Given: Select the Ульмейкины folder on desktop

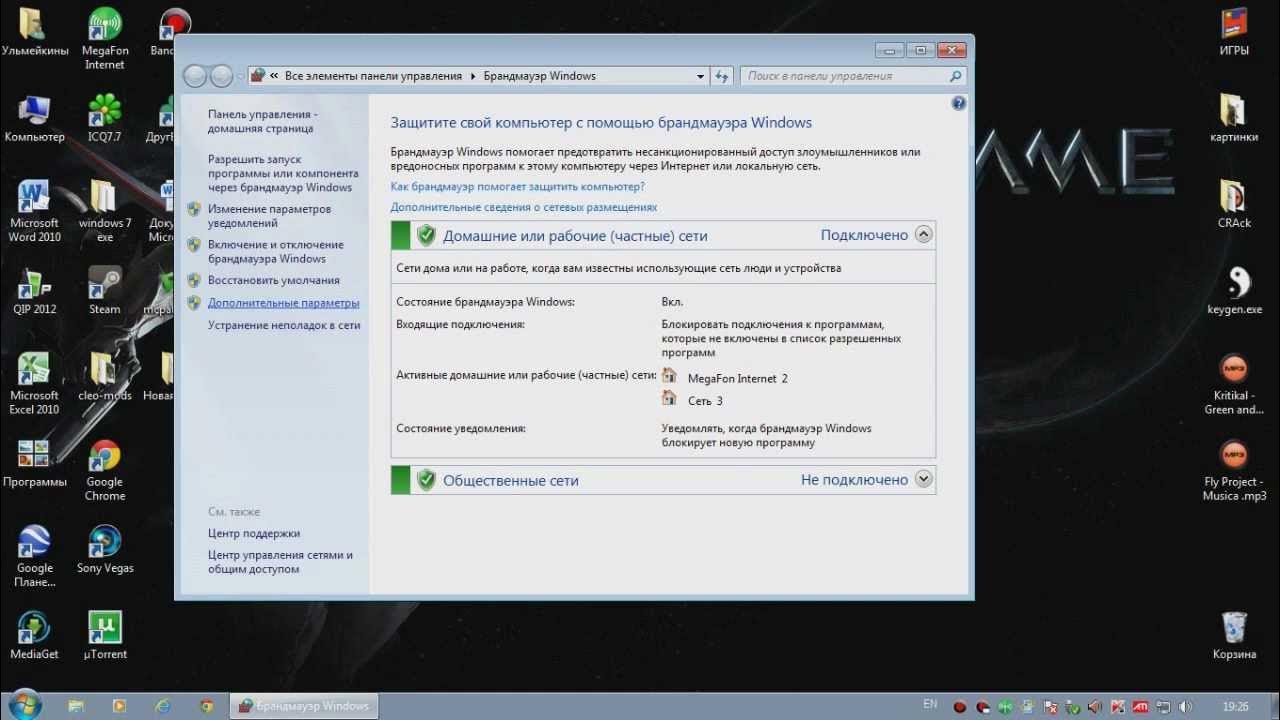Looking at the screenshot, I should 34,32.
